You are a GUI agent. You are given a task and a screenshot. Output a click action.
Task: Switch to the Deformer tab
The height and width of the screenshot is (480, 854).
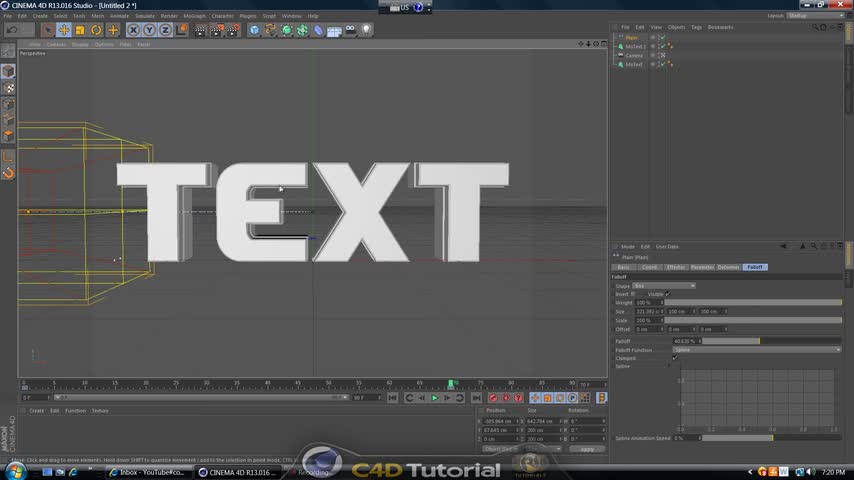point(728,267)
